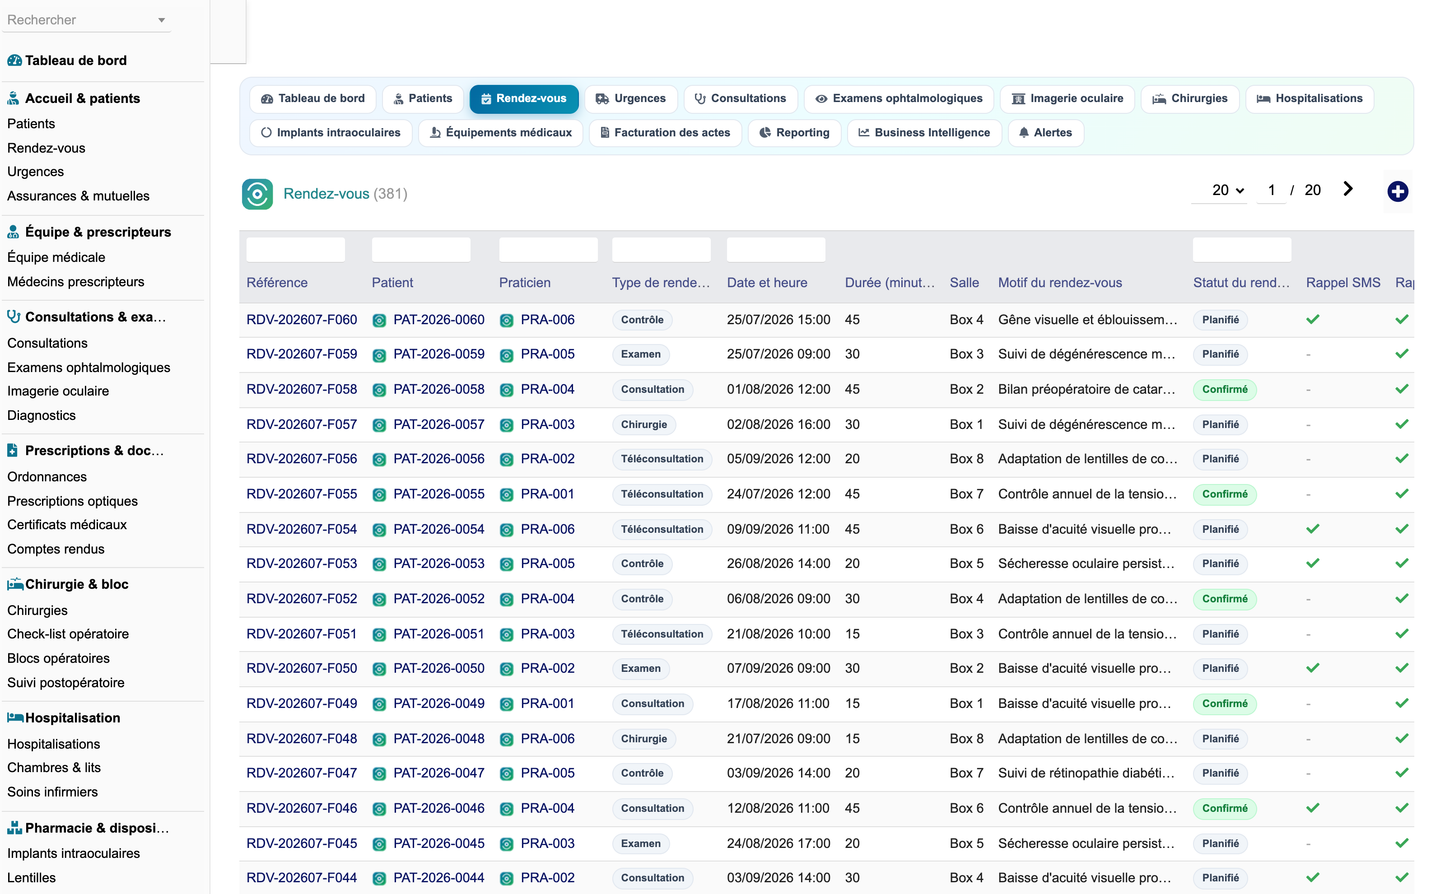The height and width of the screenshot is (894, 1445).
Task: Click Prescriptions & doc… section icon
Action: point(12,451)
